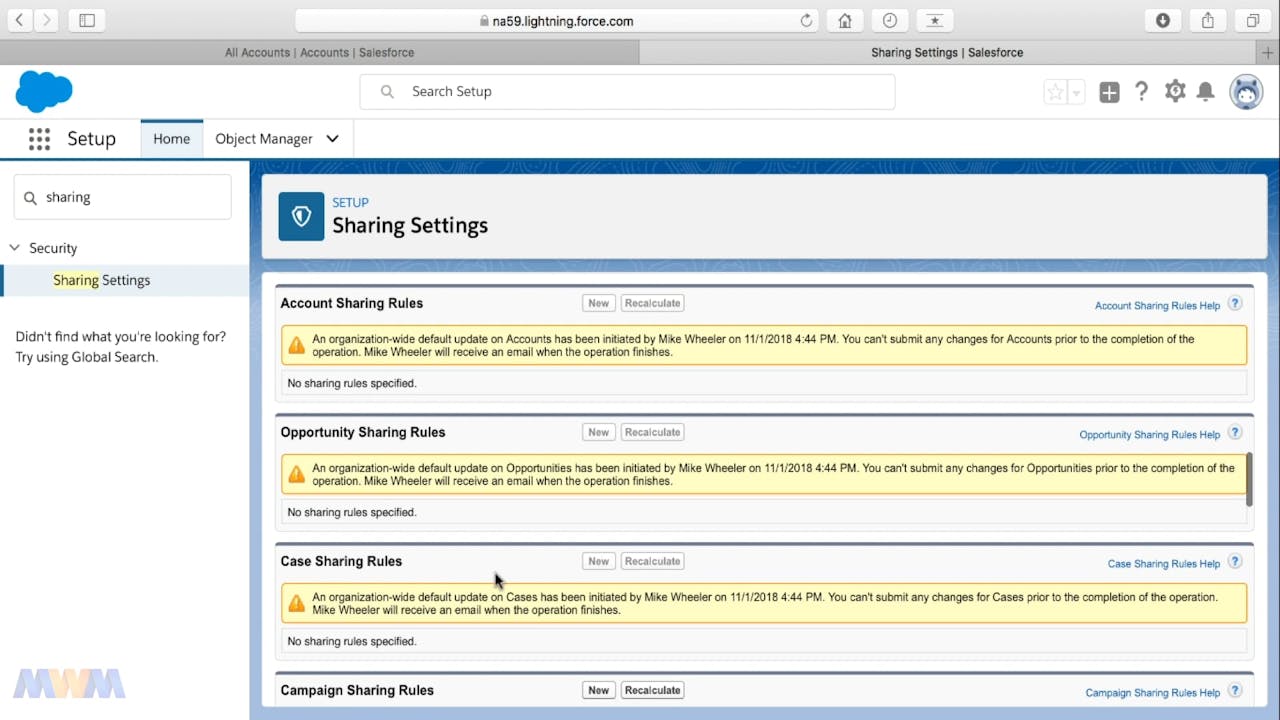Click Didn't find what you're looking for text
Viewport: 1280px width, 720px height.
(x=121, y=337)
